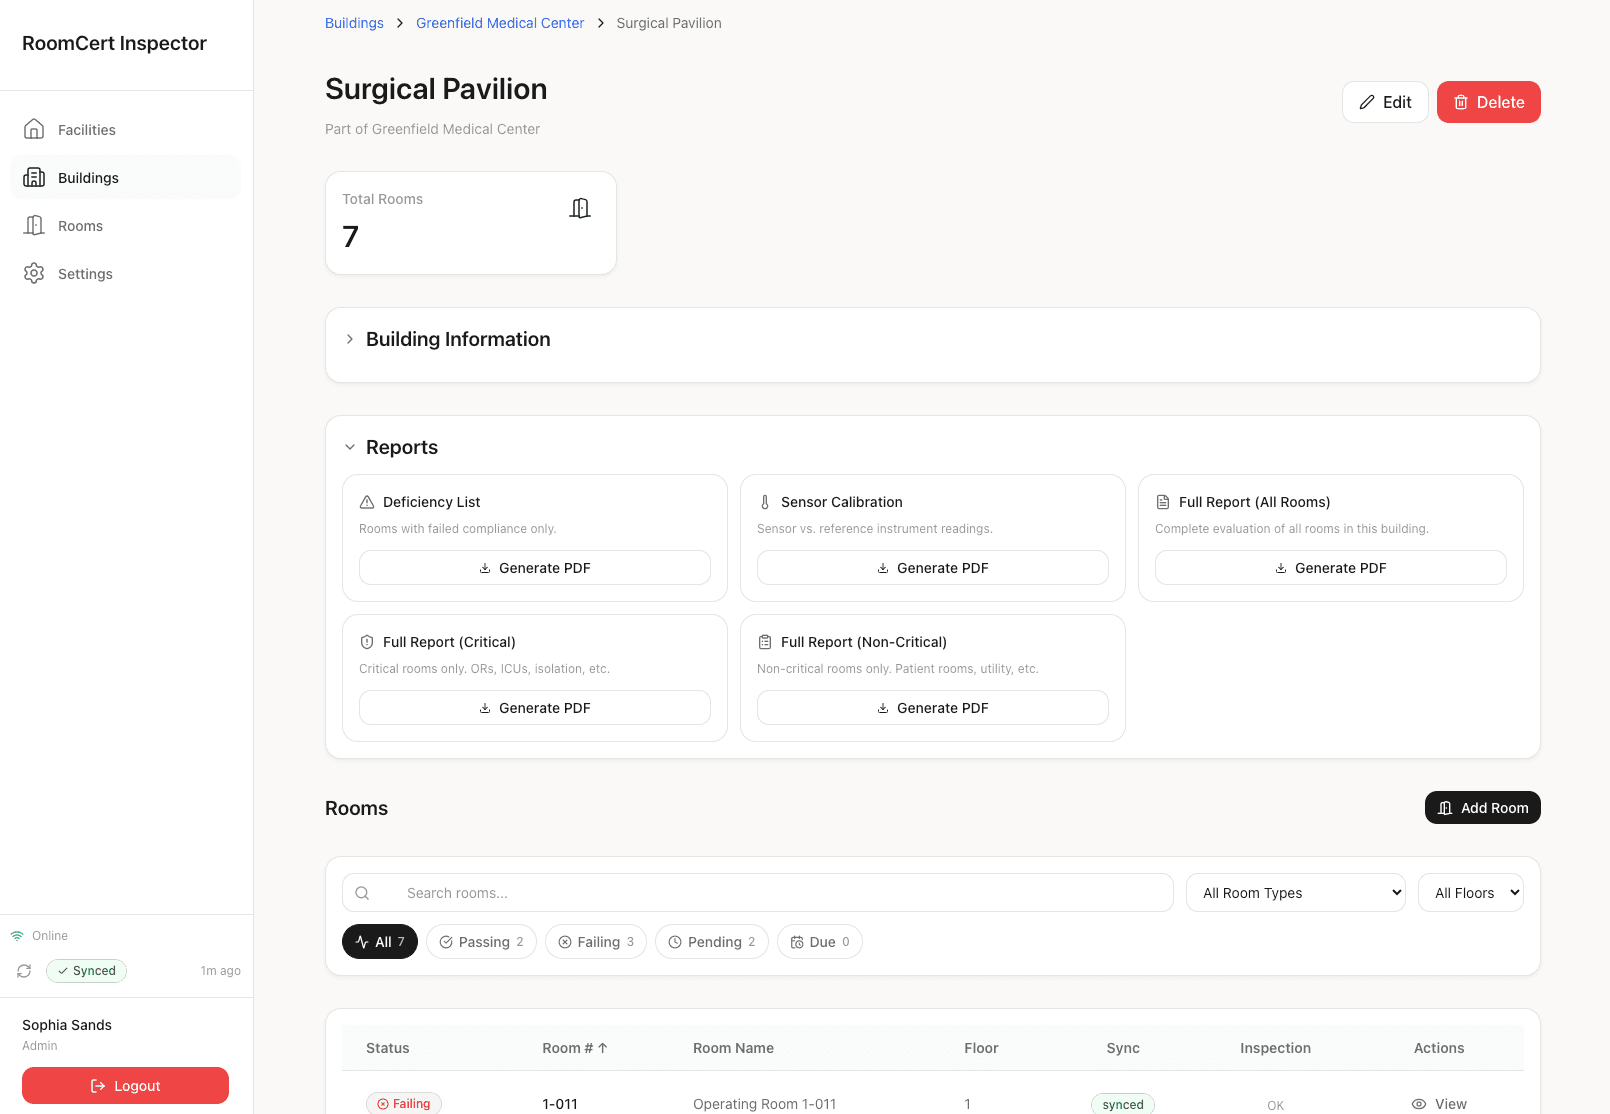This screenshot has height=1114, width=1610.
Task: Click the 1m ago sync time
Action: tap(221, 971)
